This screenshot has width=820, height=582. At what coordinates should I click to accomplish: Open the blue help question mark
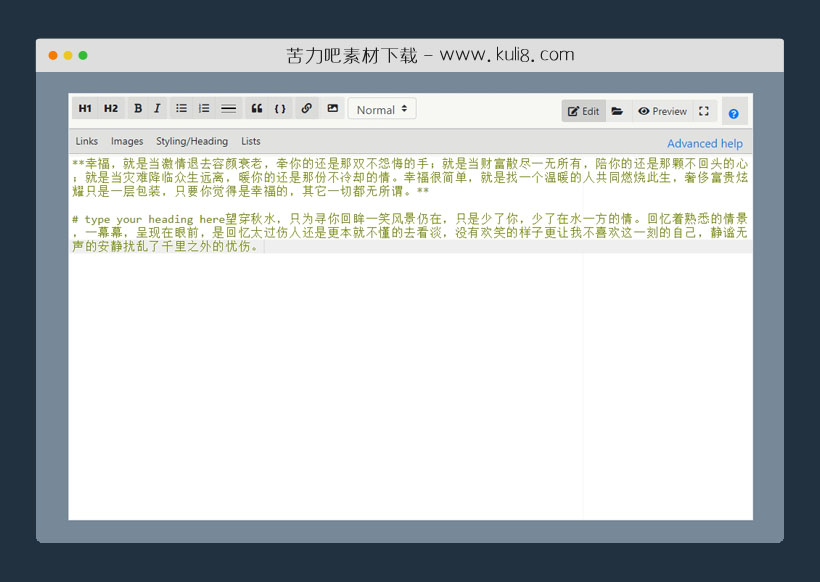click(x=734, y=114)
